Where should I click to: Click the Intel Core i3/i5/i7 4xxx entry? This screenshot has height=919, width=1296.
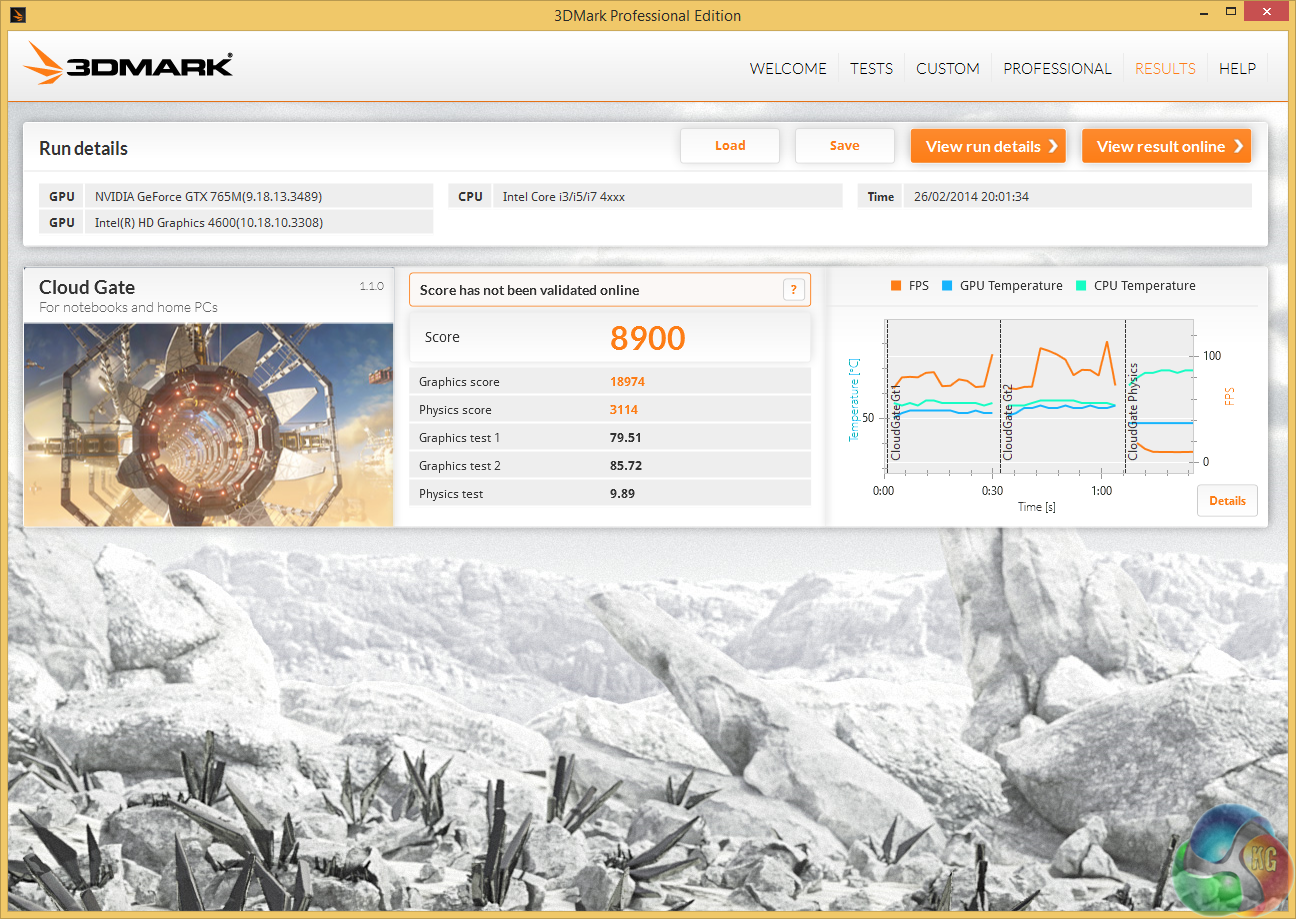pos(563,197)
